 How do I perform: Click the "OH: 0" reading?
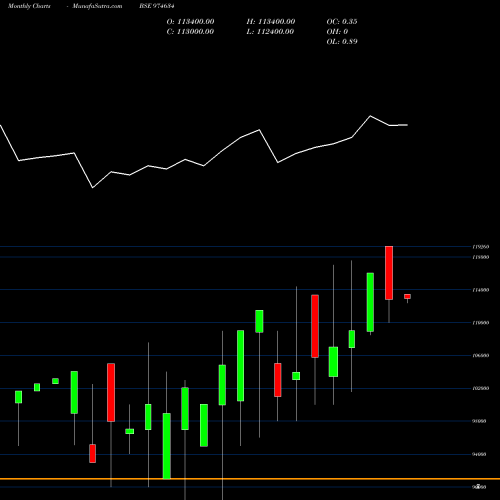coord(337,32)
